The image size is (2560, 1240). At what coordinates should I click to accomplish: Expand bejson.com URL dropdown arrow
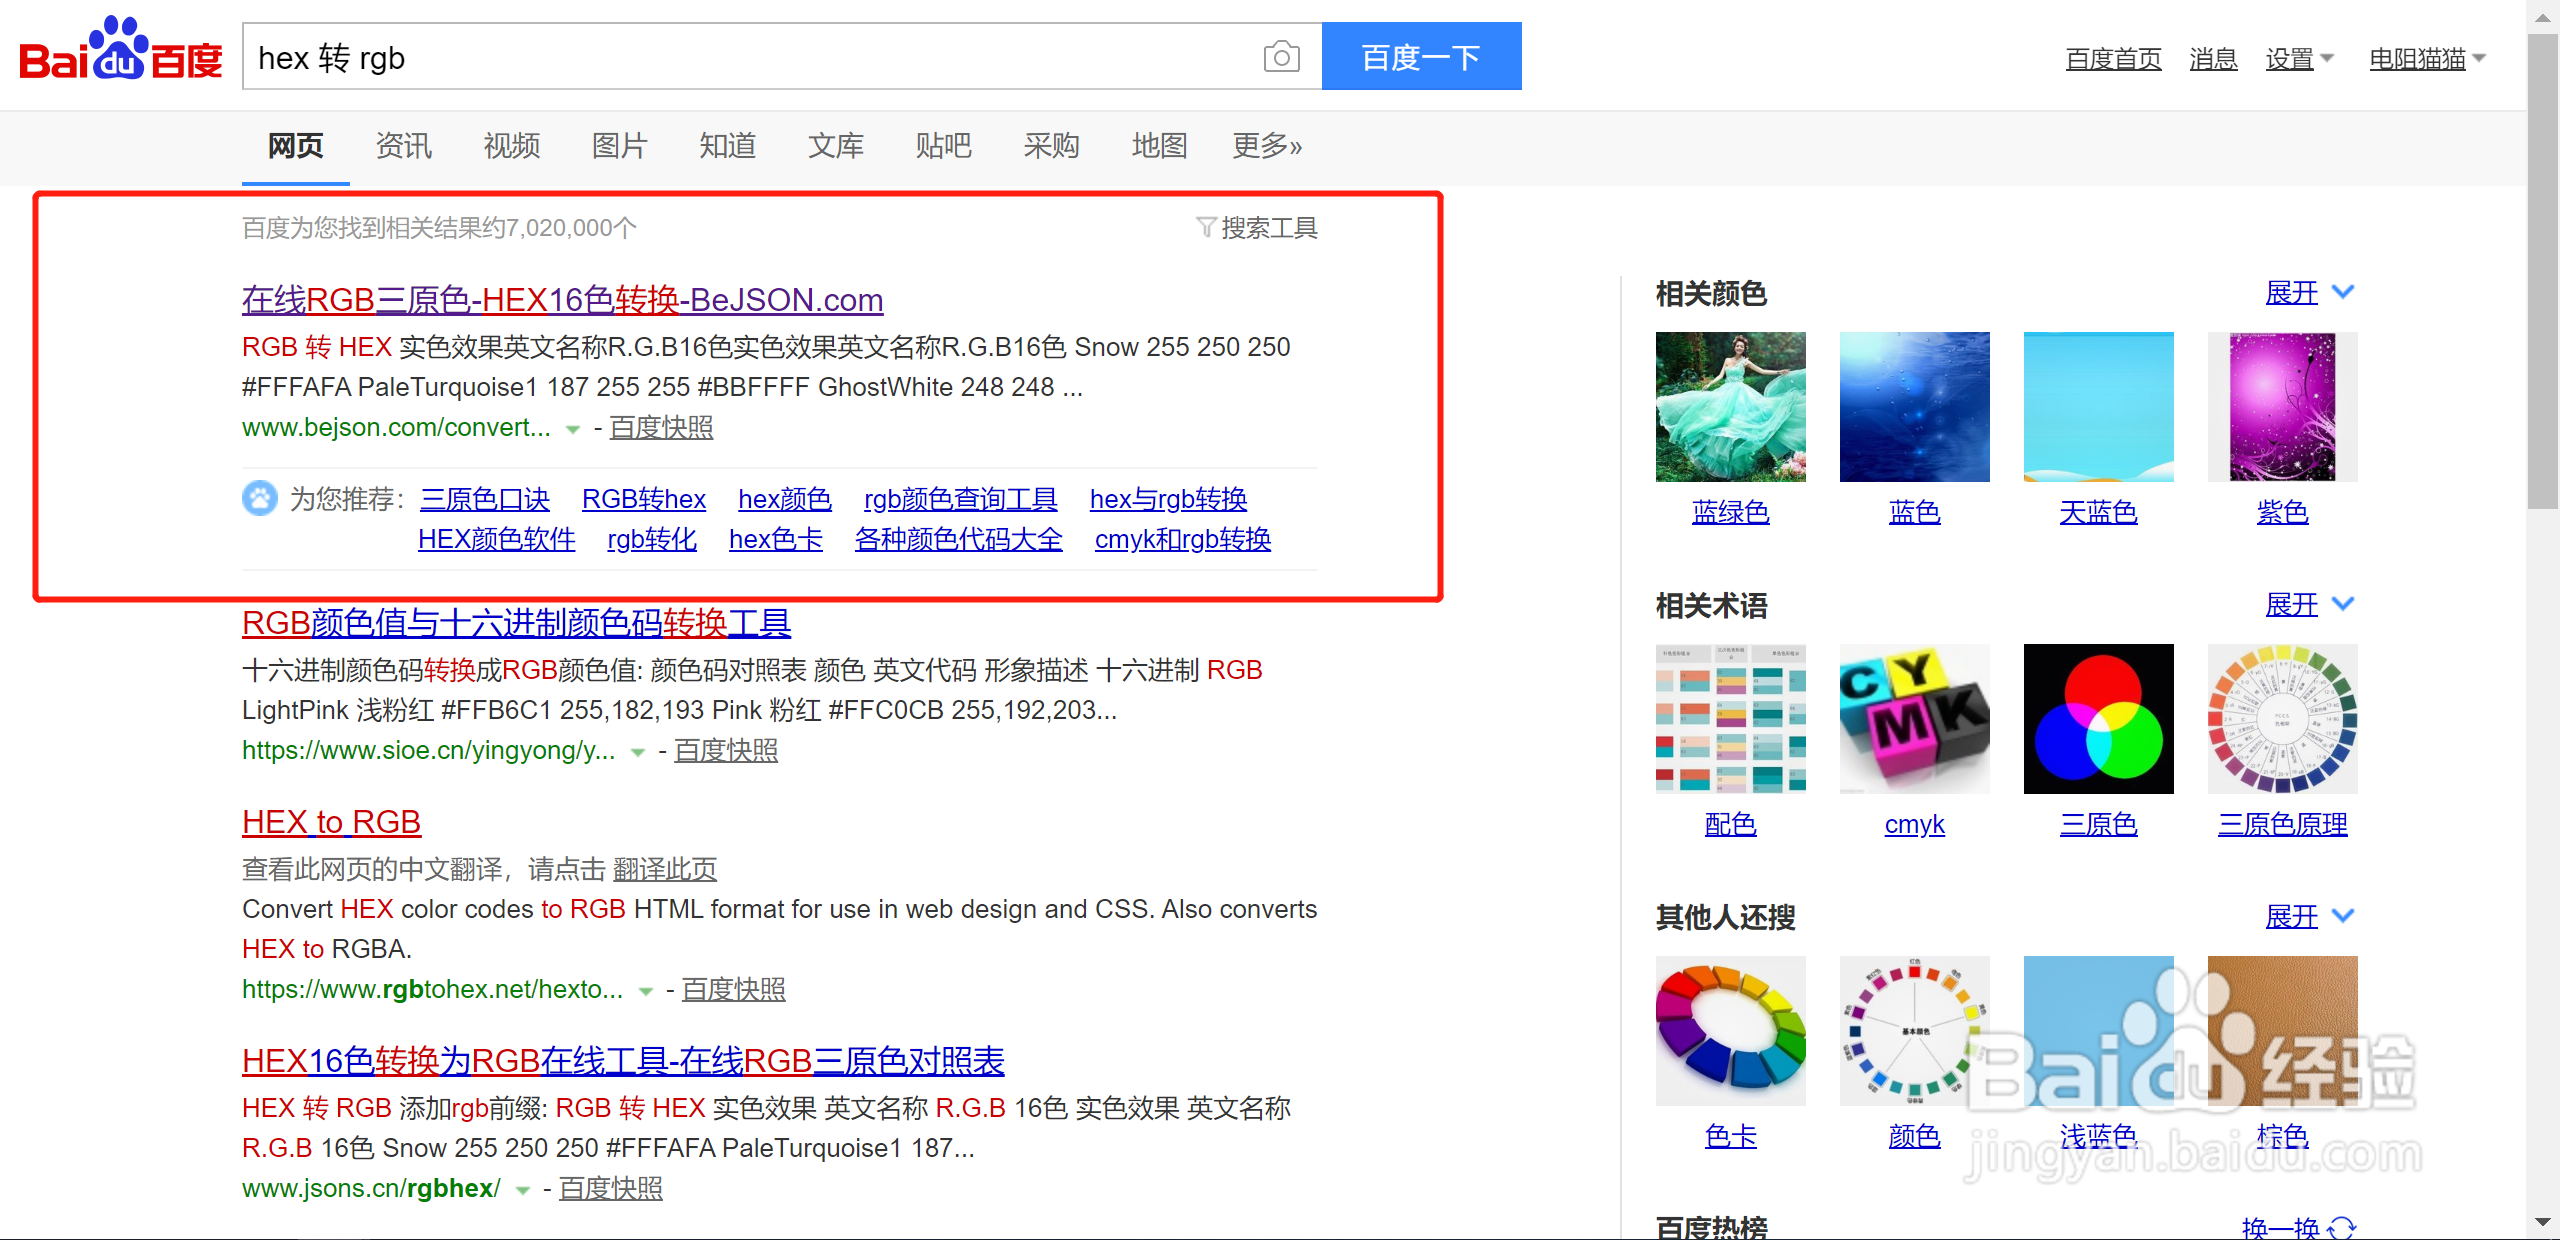[x=573, y=429]
